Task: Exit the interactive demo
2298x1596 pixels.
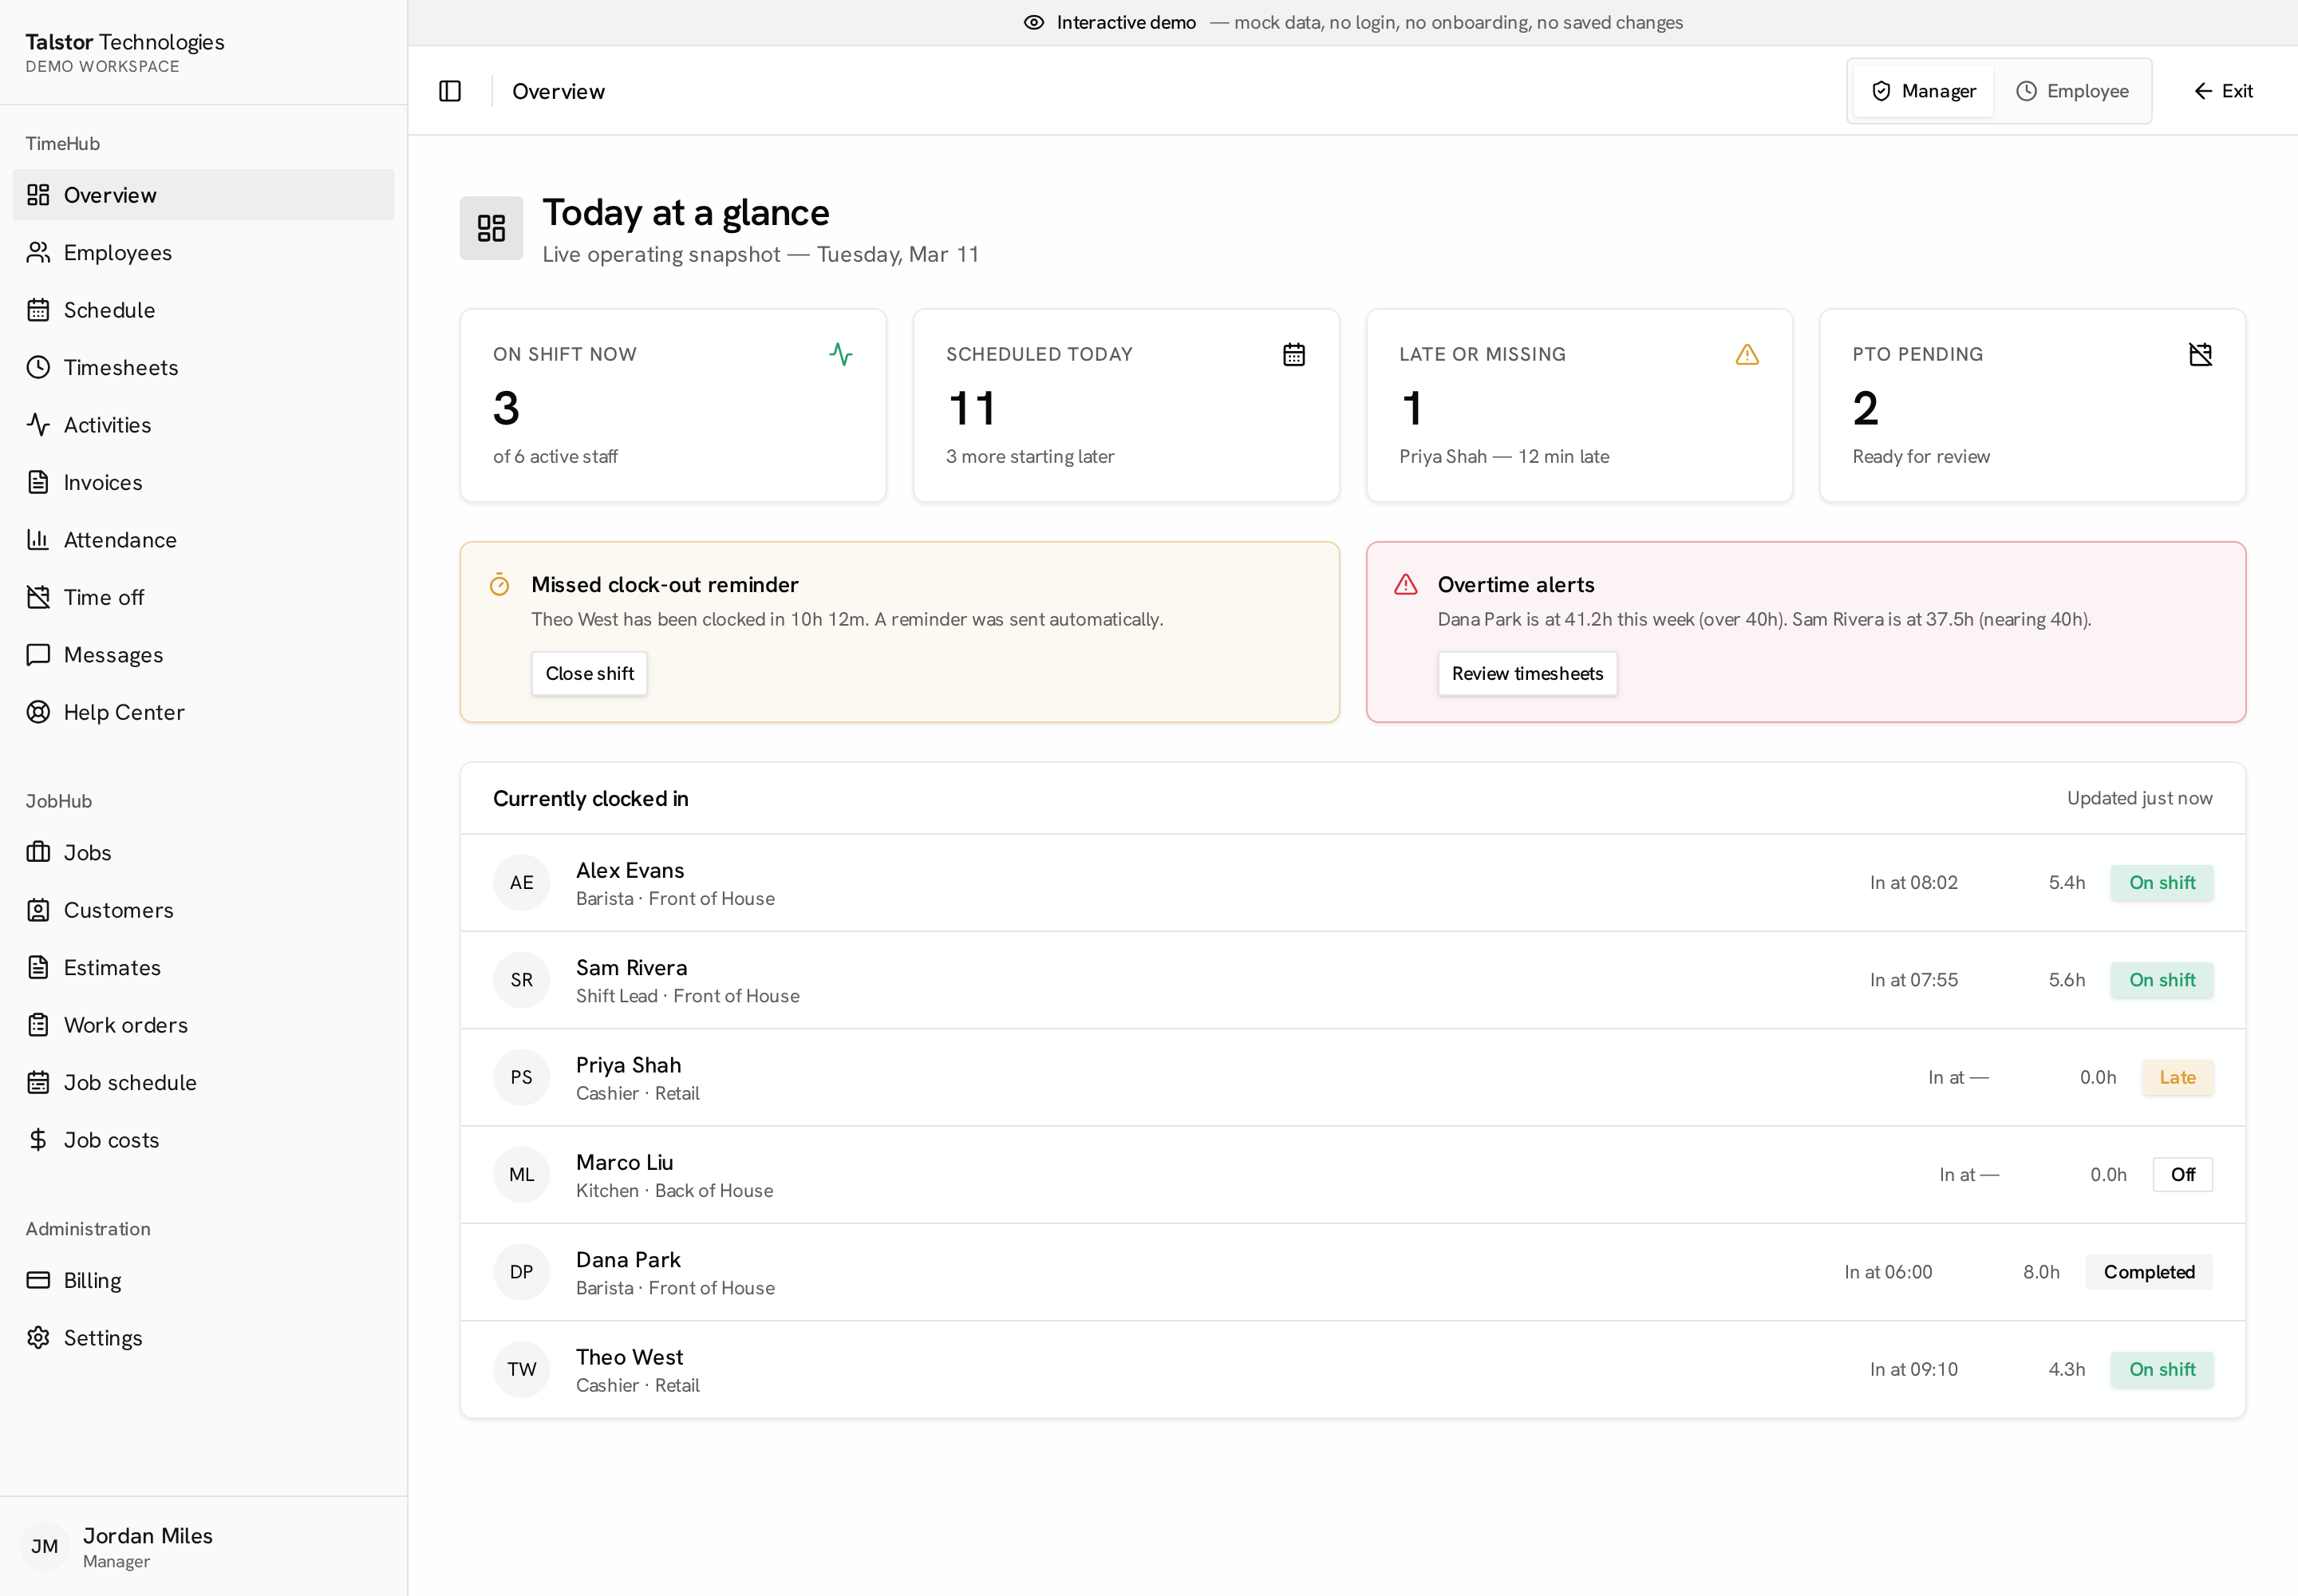Action: (x=2223, y=91)
